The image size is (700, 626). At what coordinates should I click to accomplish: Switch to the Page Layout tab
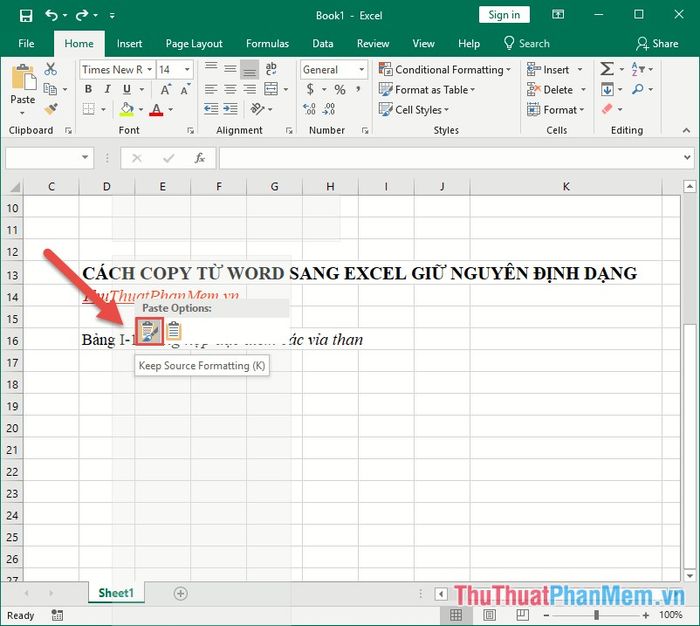[194, 44]
